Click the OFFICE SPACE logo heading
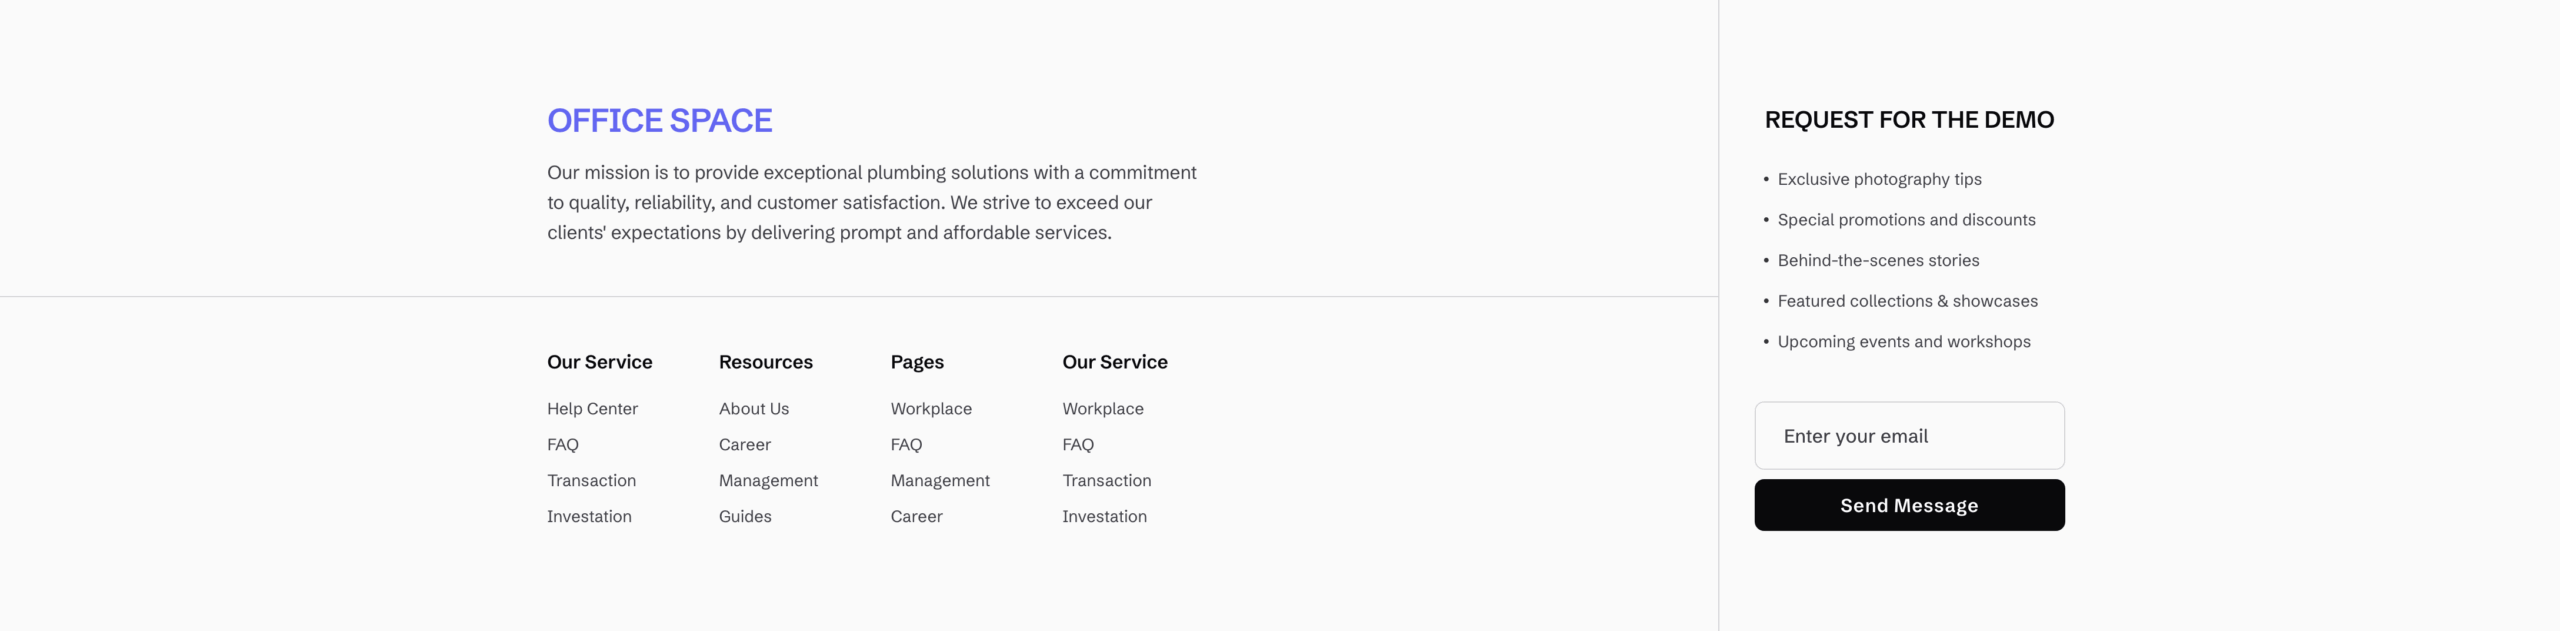 (659, 120)
